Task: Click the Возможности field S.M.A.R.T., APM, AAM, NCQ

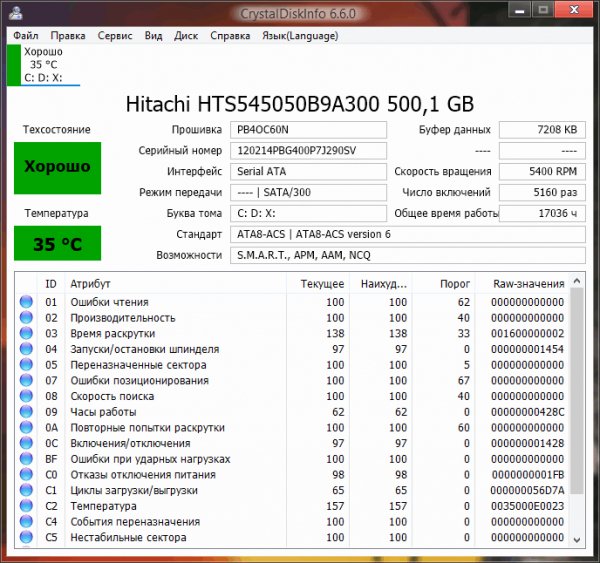Action: point(408,255)
